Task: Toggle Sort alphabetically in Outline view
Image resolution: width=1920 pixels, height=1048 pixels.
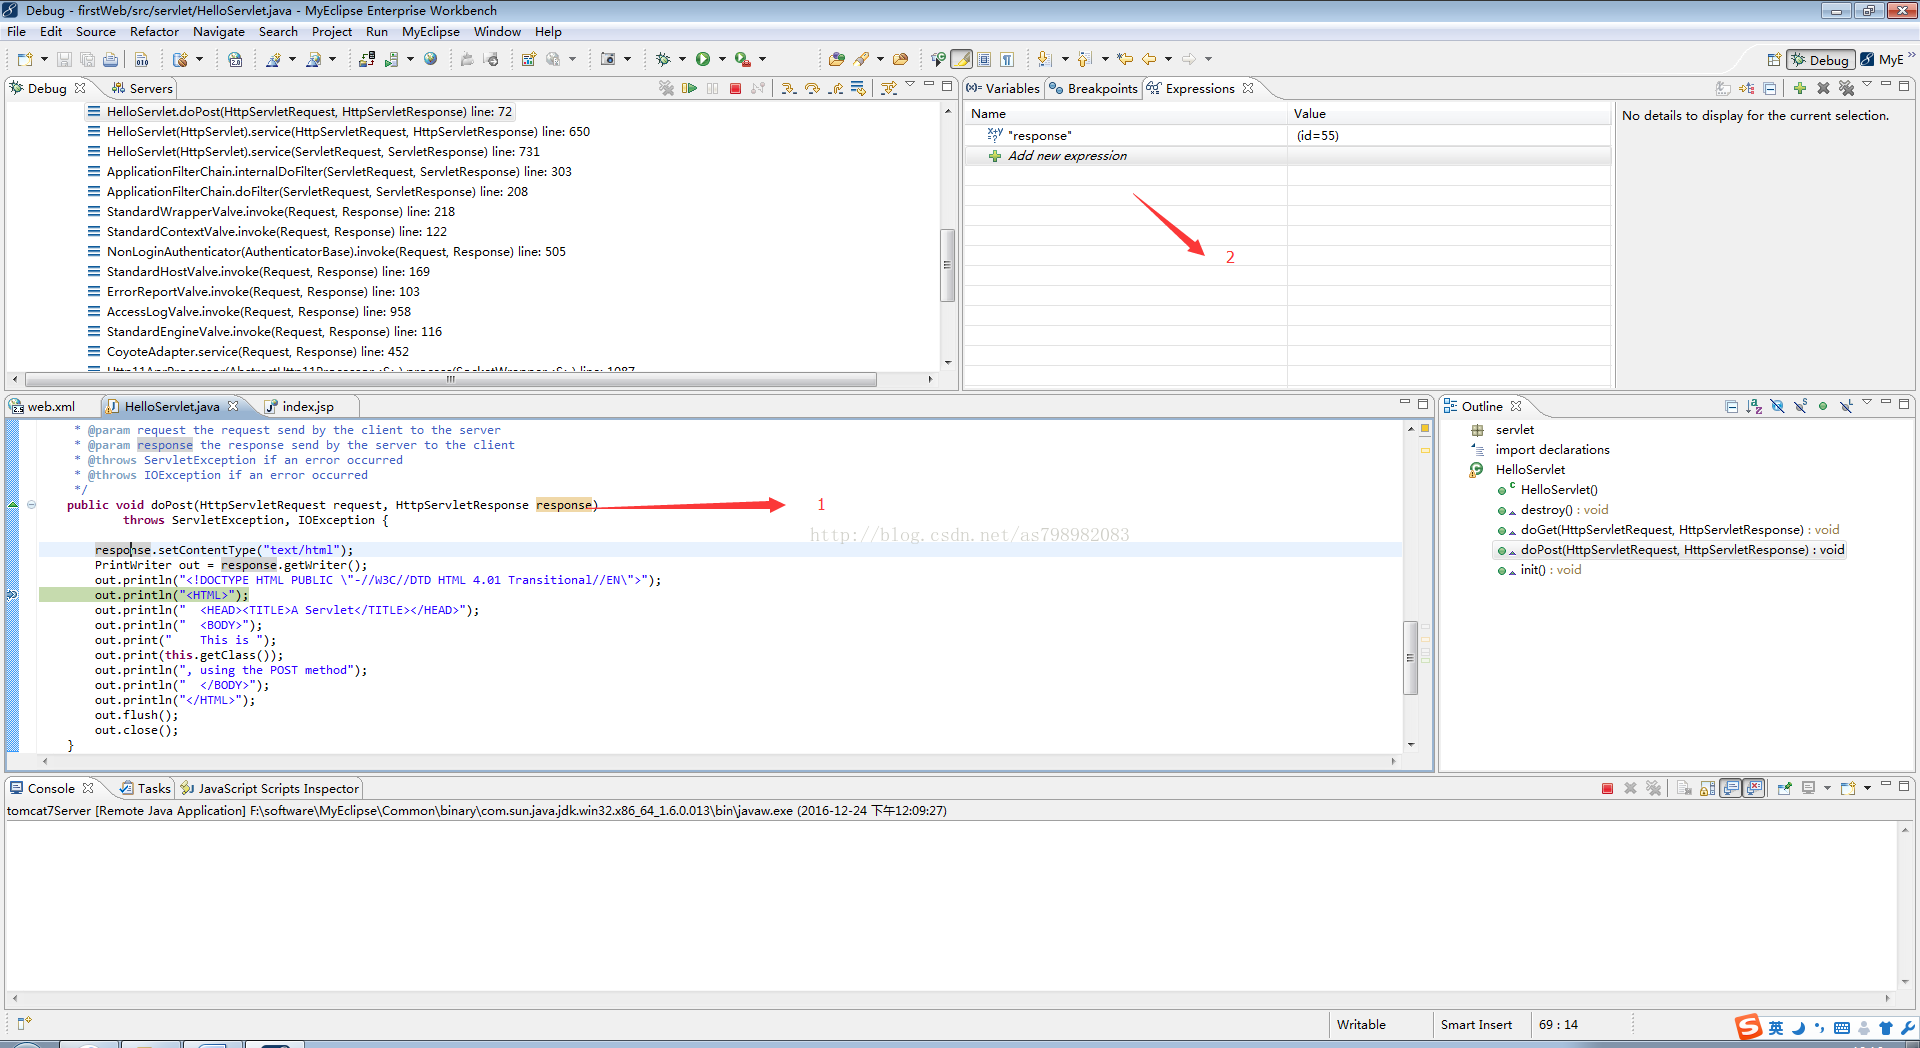Action: (1754, 406)
